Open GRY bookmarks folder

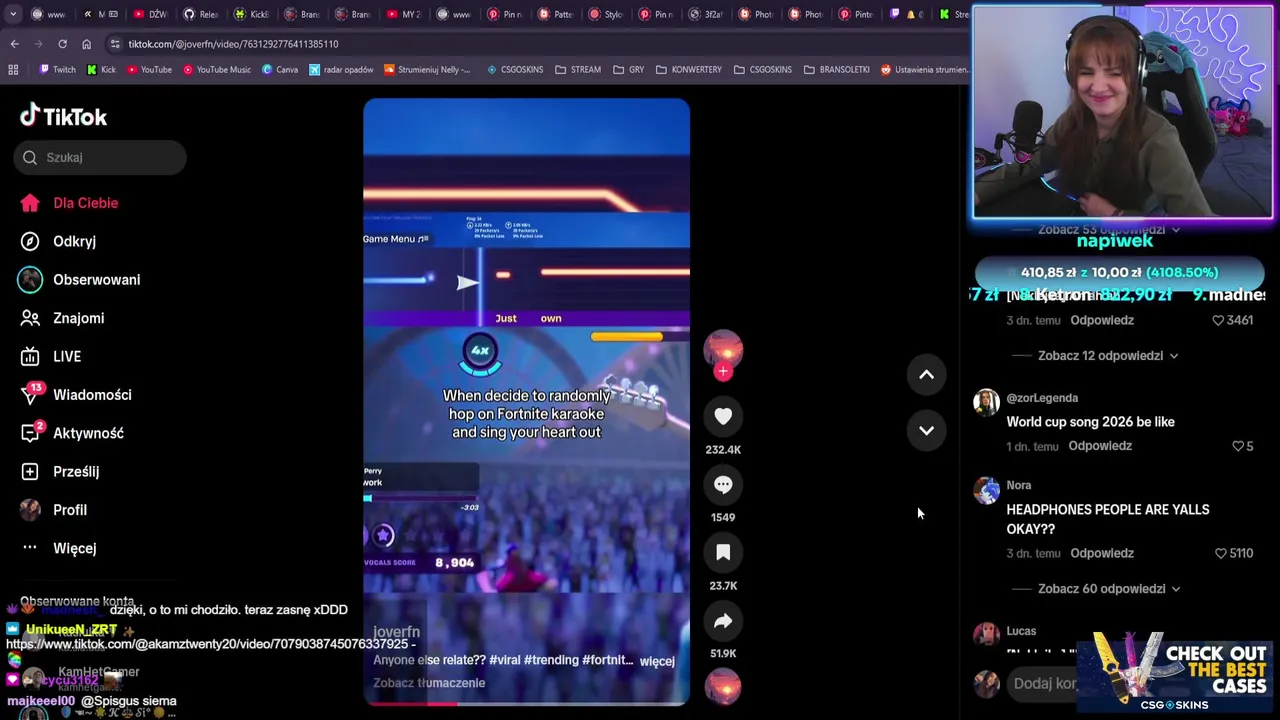(629, 70)
